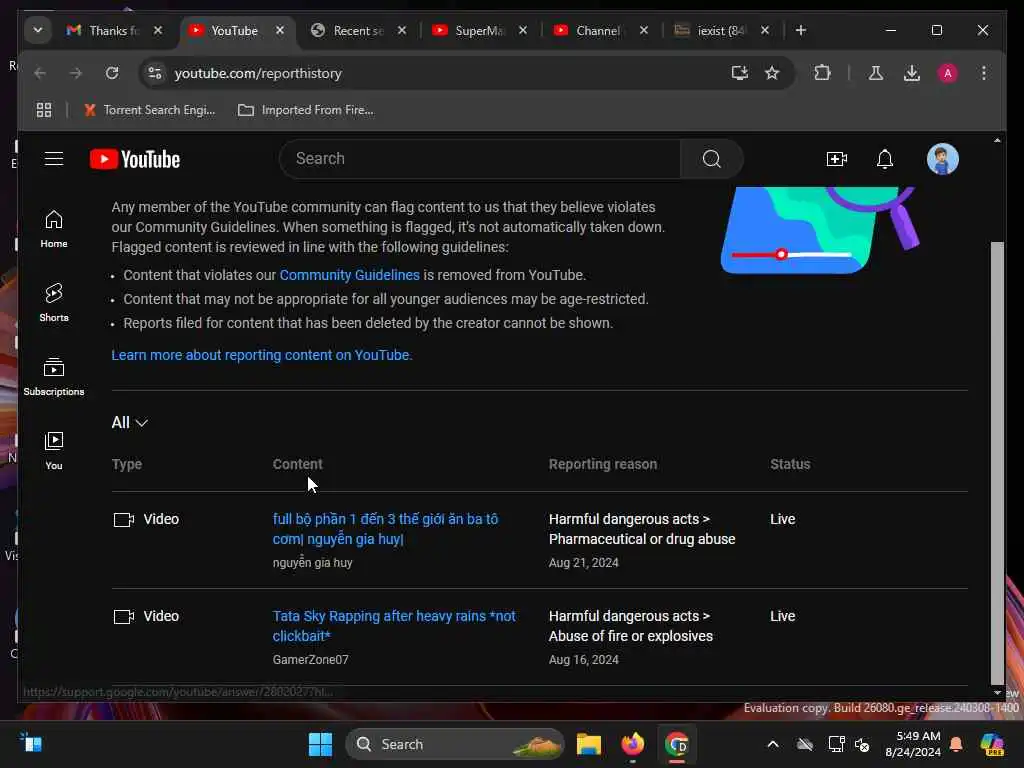Click the address bar URL
This screenshot has height=768, width=1024.
pyautogui.click(x=258, y=73)
